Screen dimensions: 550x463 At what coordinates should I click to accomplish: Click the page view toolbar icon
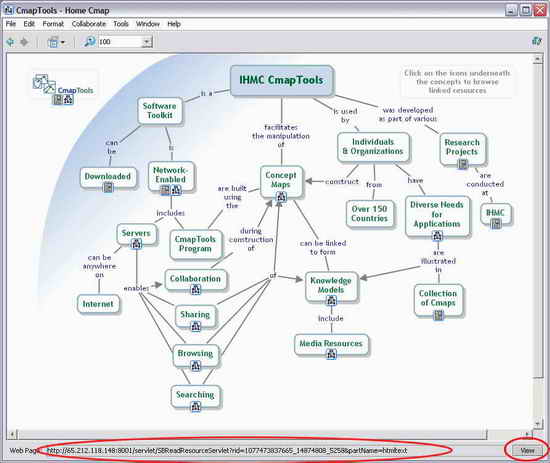(53, 42)
